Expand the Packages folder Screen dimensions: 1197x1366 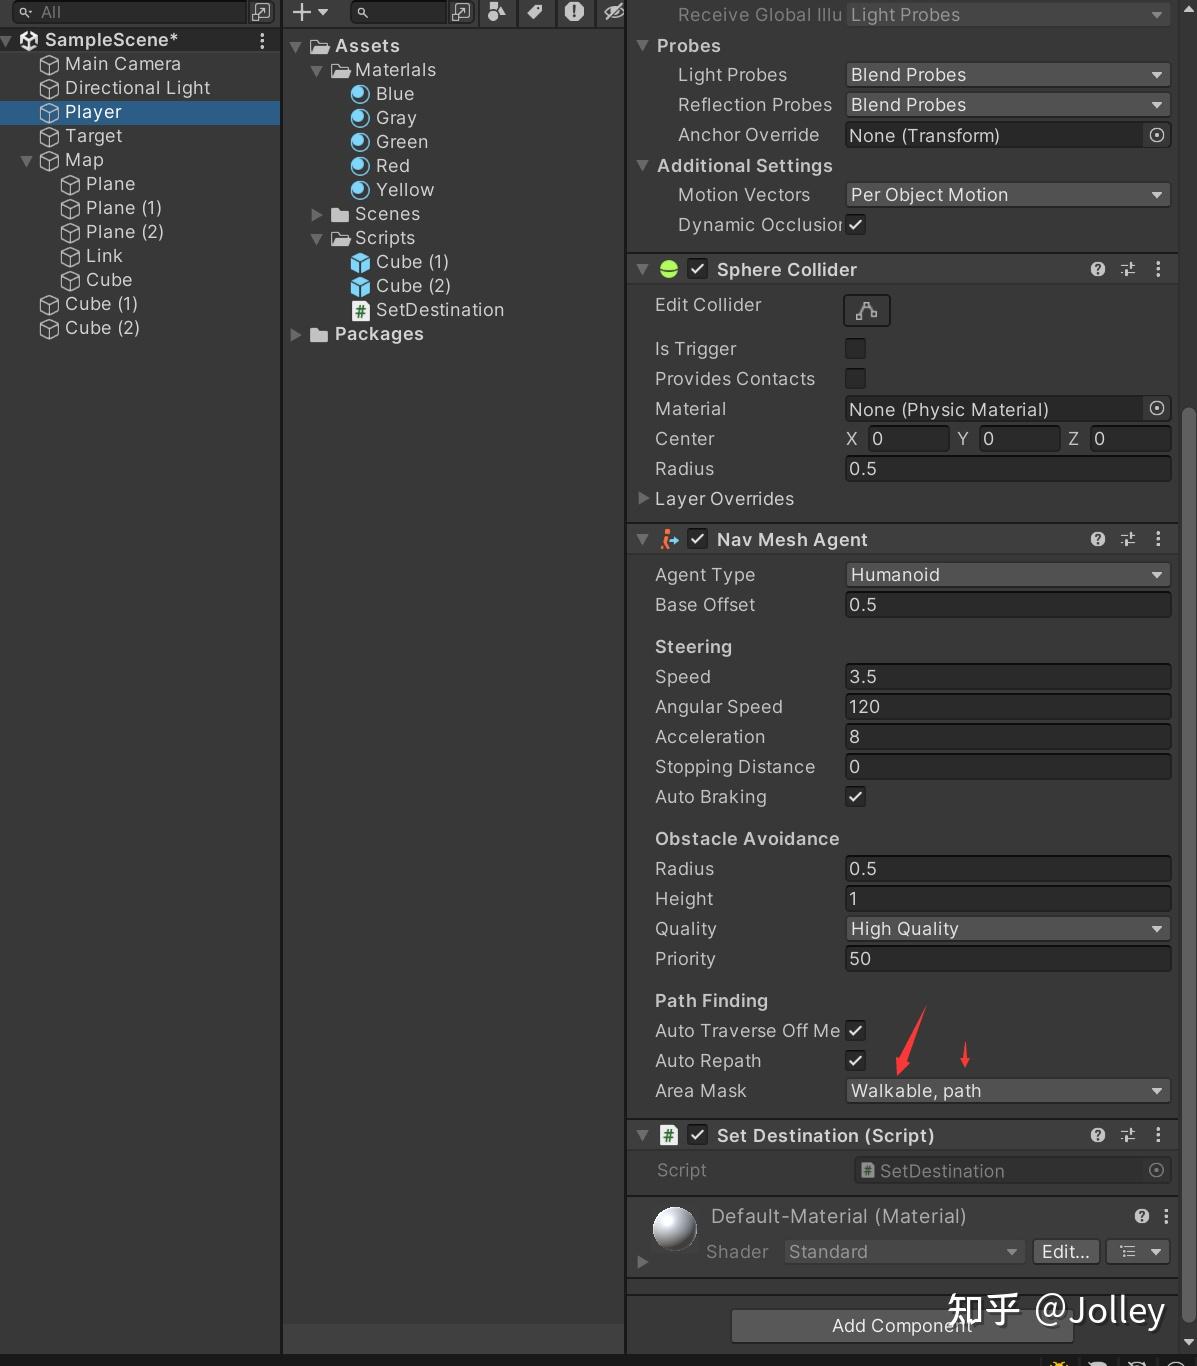pyautogui.click(x=296, y=334)
